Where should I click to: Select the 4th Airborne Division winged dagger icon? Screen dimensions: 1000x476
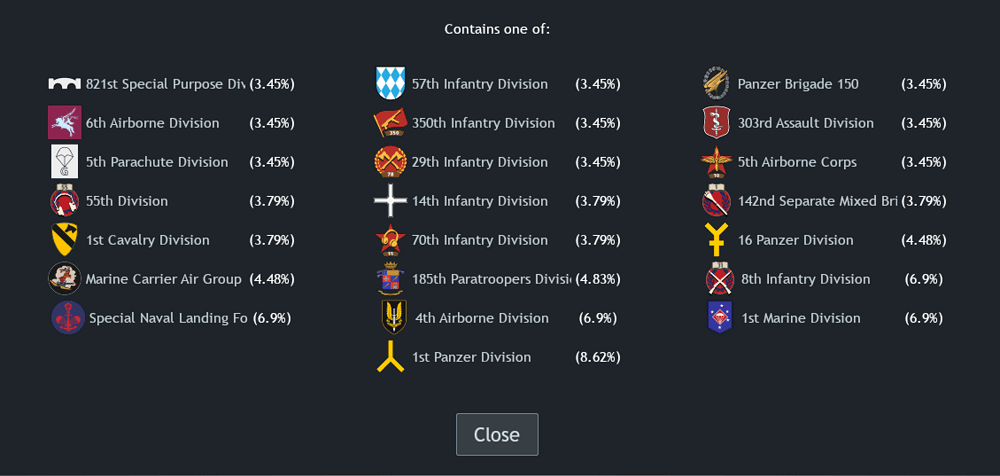pos(393,318)
